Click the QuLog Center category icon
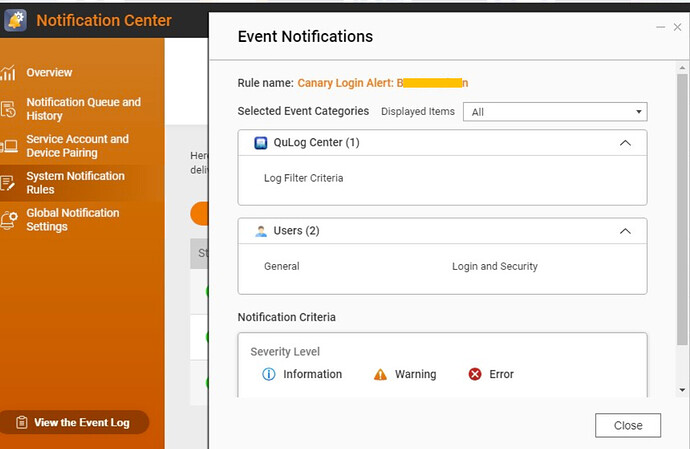The width and height of the screenshot is (690, 449). coord(261,143)
